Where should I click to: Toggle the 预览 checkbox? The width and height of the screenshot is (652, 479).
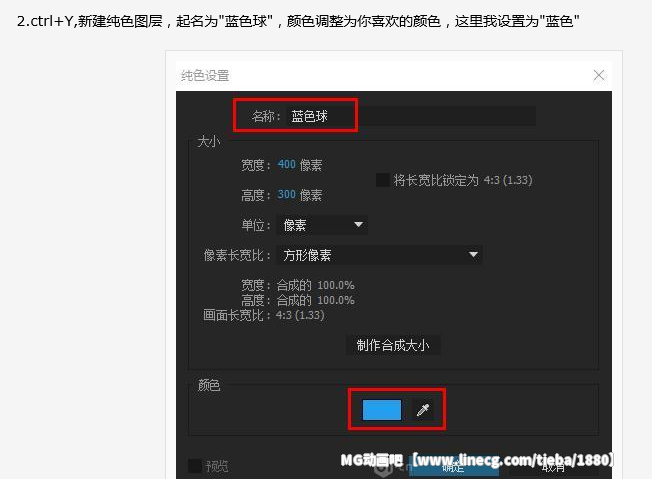(195, 466)
